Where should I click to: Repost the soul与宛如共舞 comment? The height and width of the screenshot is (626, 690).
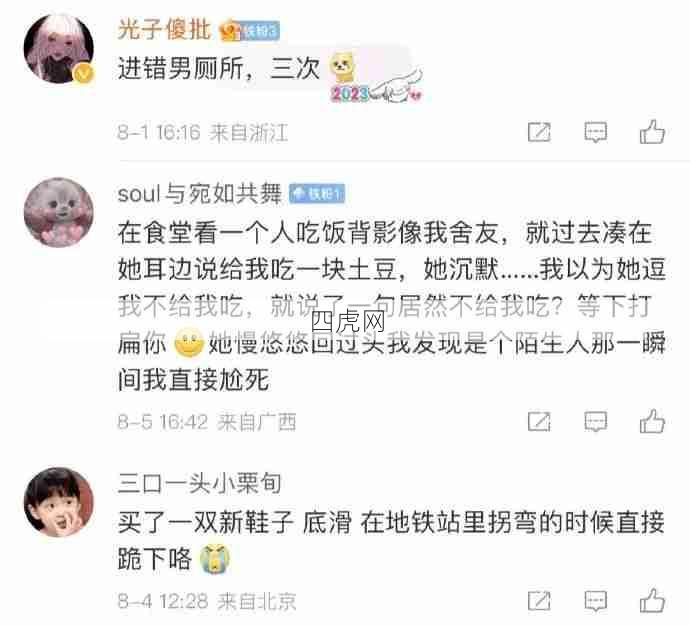point(539,421)
